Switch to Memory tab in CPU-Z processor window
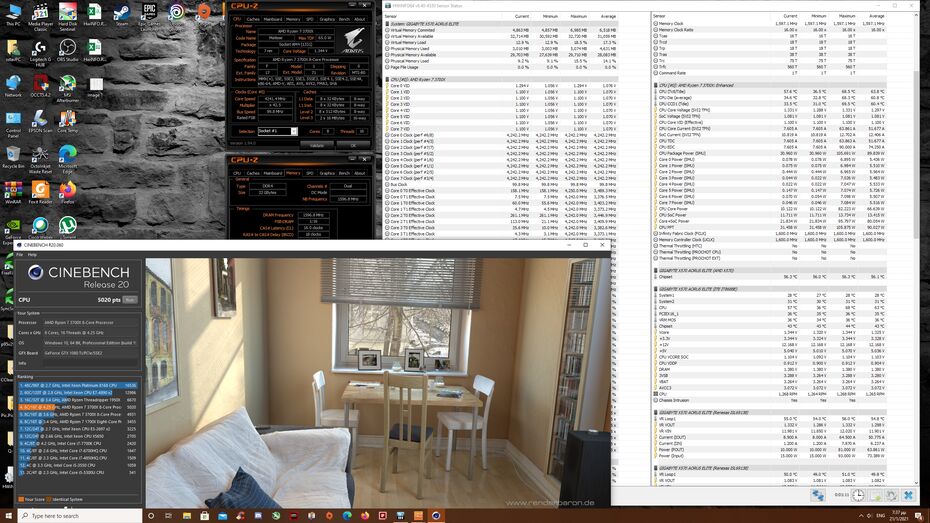 tap(294, 19)
